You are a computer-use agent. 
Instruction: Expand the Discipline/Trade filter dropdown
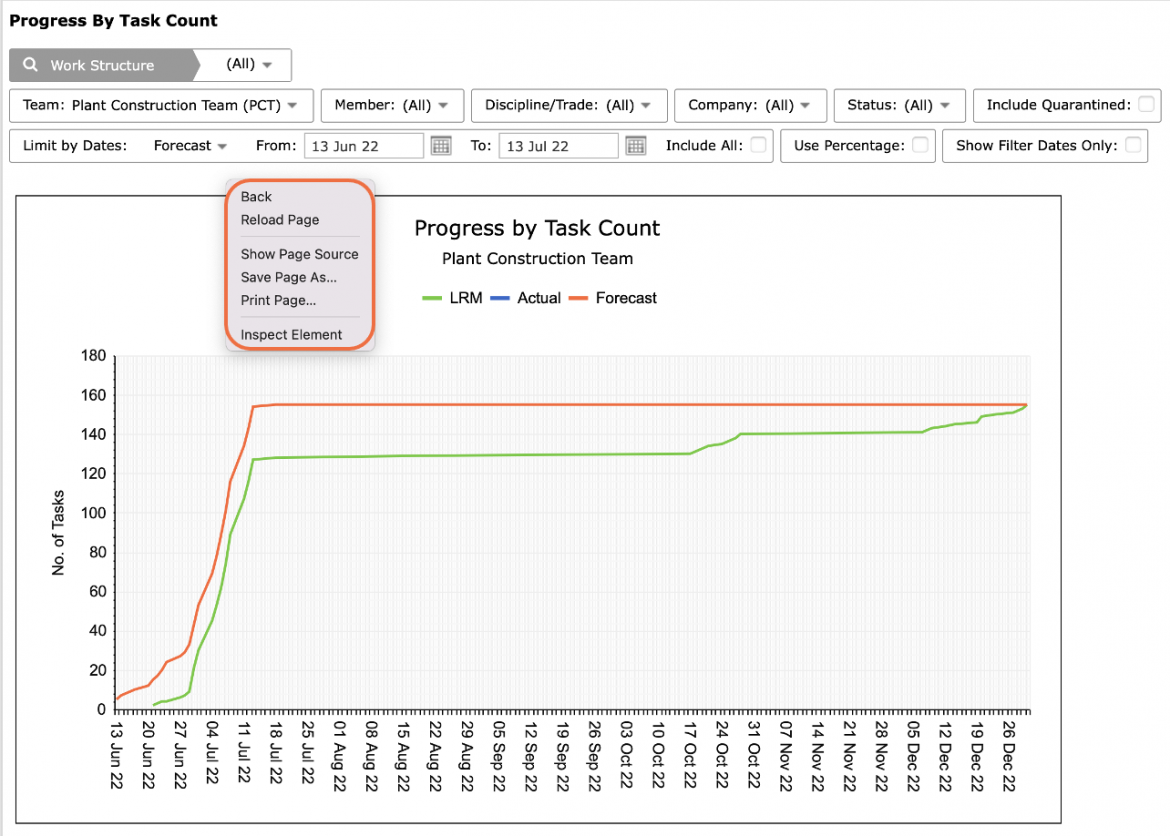tap(569, 105)
